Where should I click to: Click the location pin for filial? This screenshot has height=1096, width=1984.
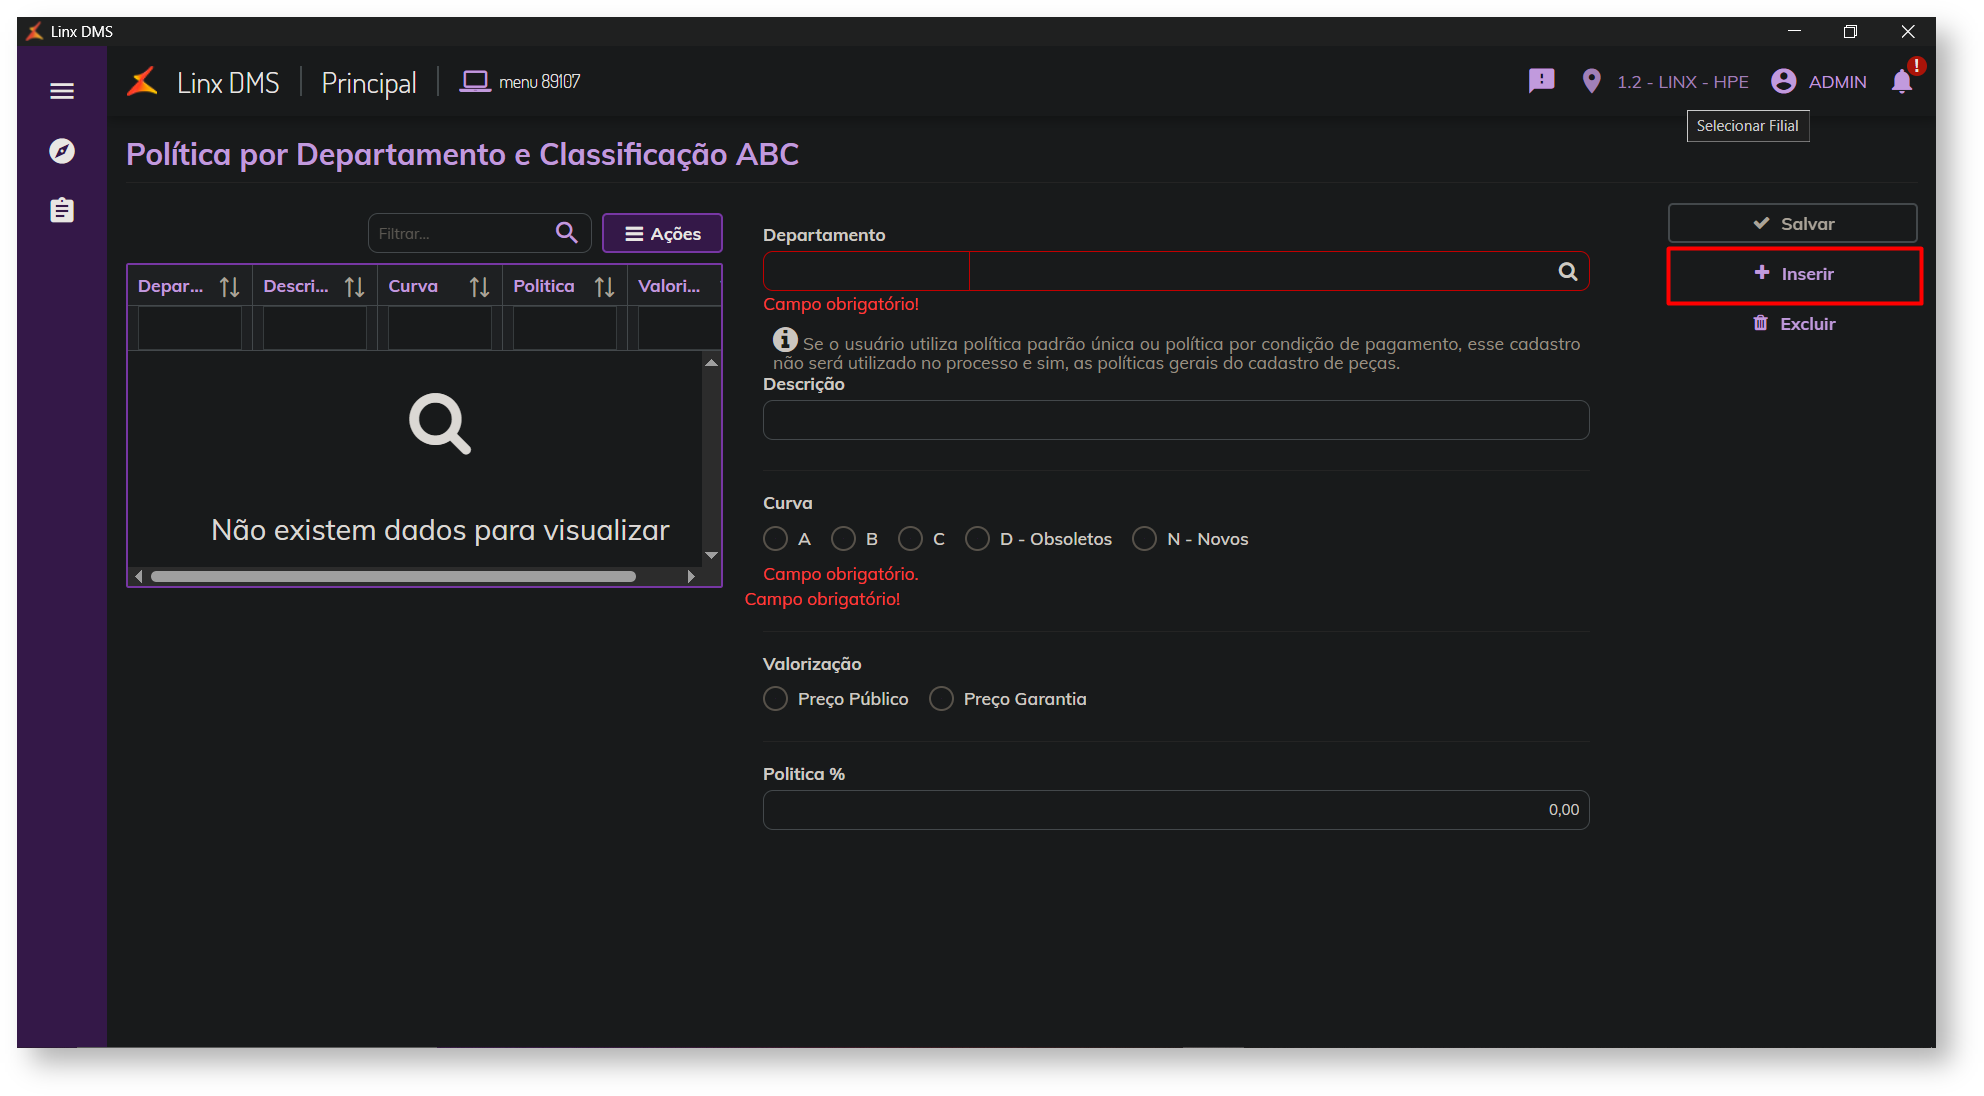coord(1591,81)
